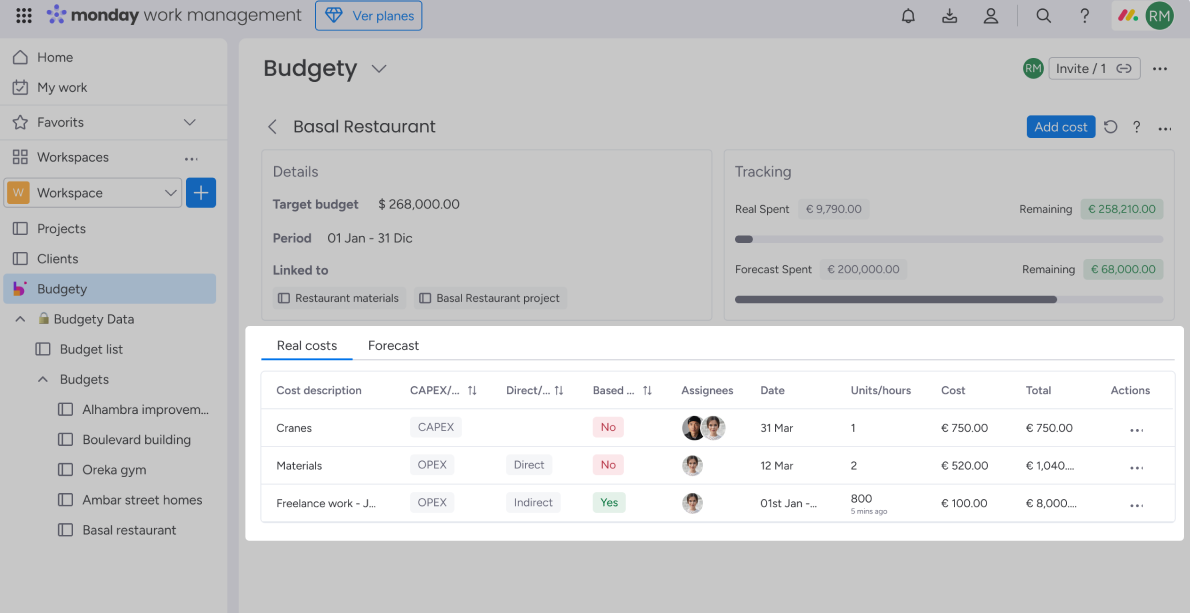Viewport: 1190px width, 613px height.
Task: Expand the Budgety title dropdown chevron
Action: point(379,69)
